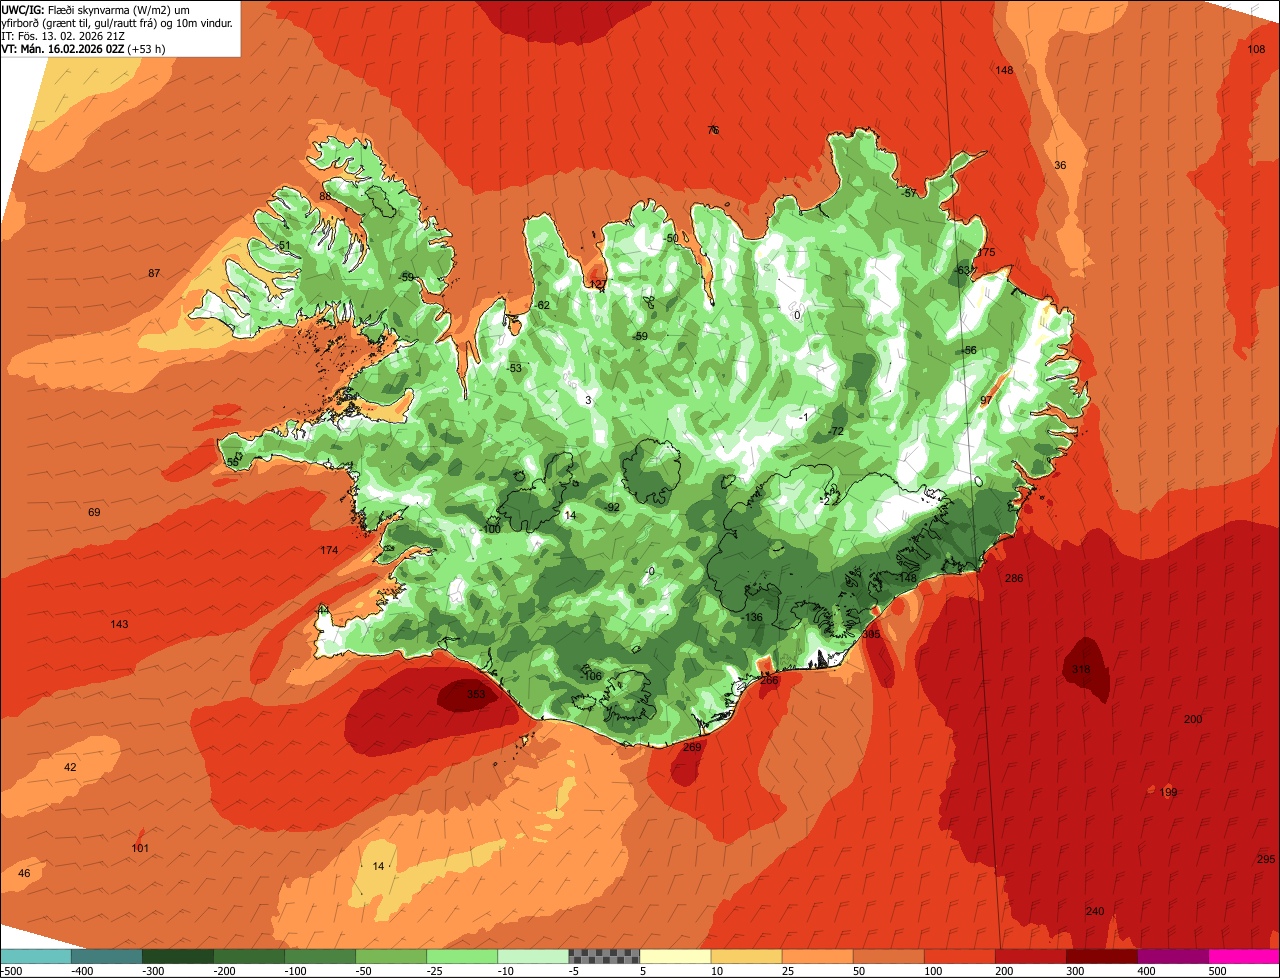This screenshot has width=1280, height=978.
Task: Click the map value -62 in northwest Iceland
Action: (542, 305)
